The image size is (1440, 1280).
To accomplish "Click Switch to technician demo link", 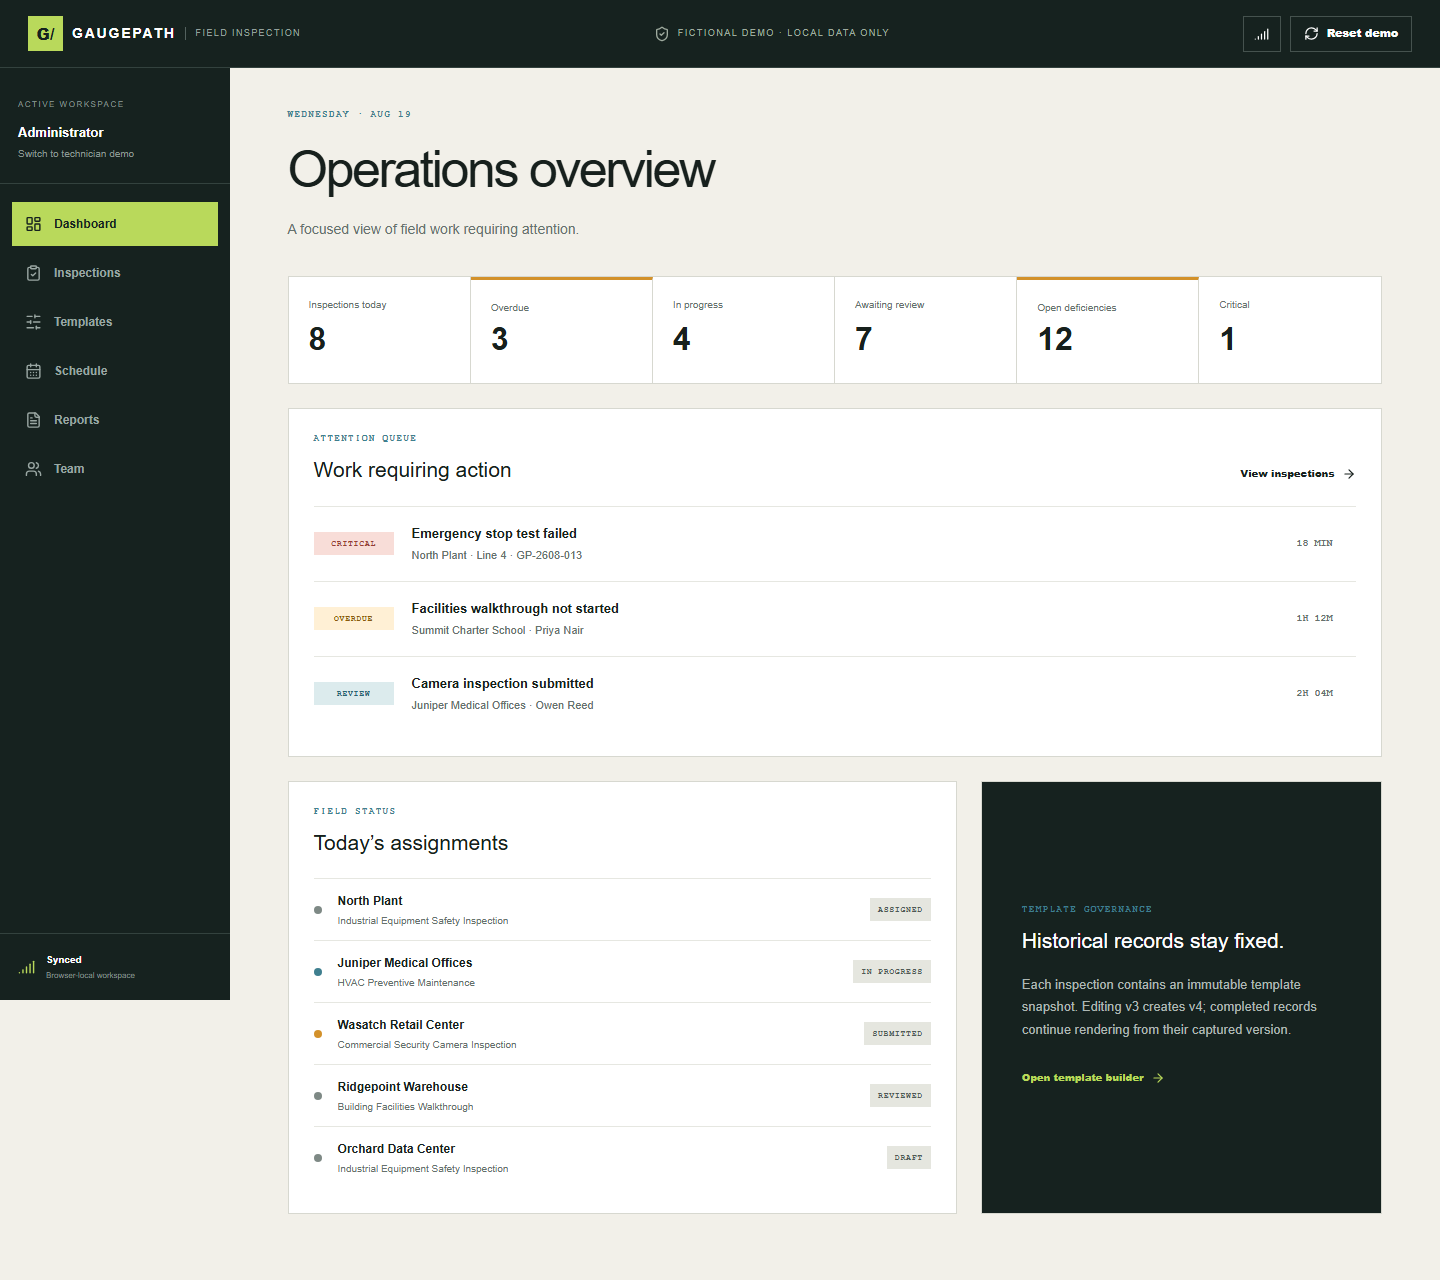I will tap(76, 154).
